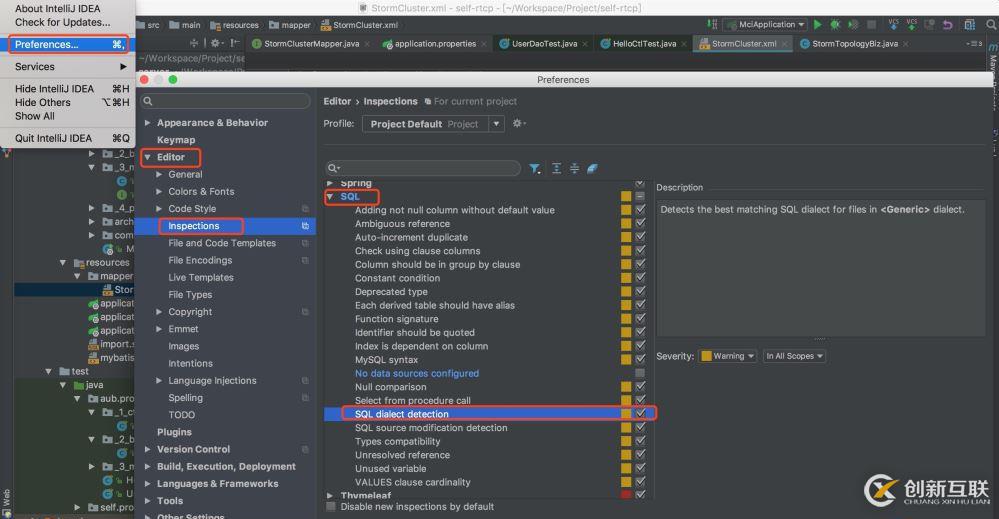Click the green Run button in toolbar
Screen dimensions: 999x519
pos(817,24)
